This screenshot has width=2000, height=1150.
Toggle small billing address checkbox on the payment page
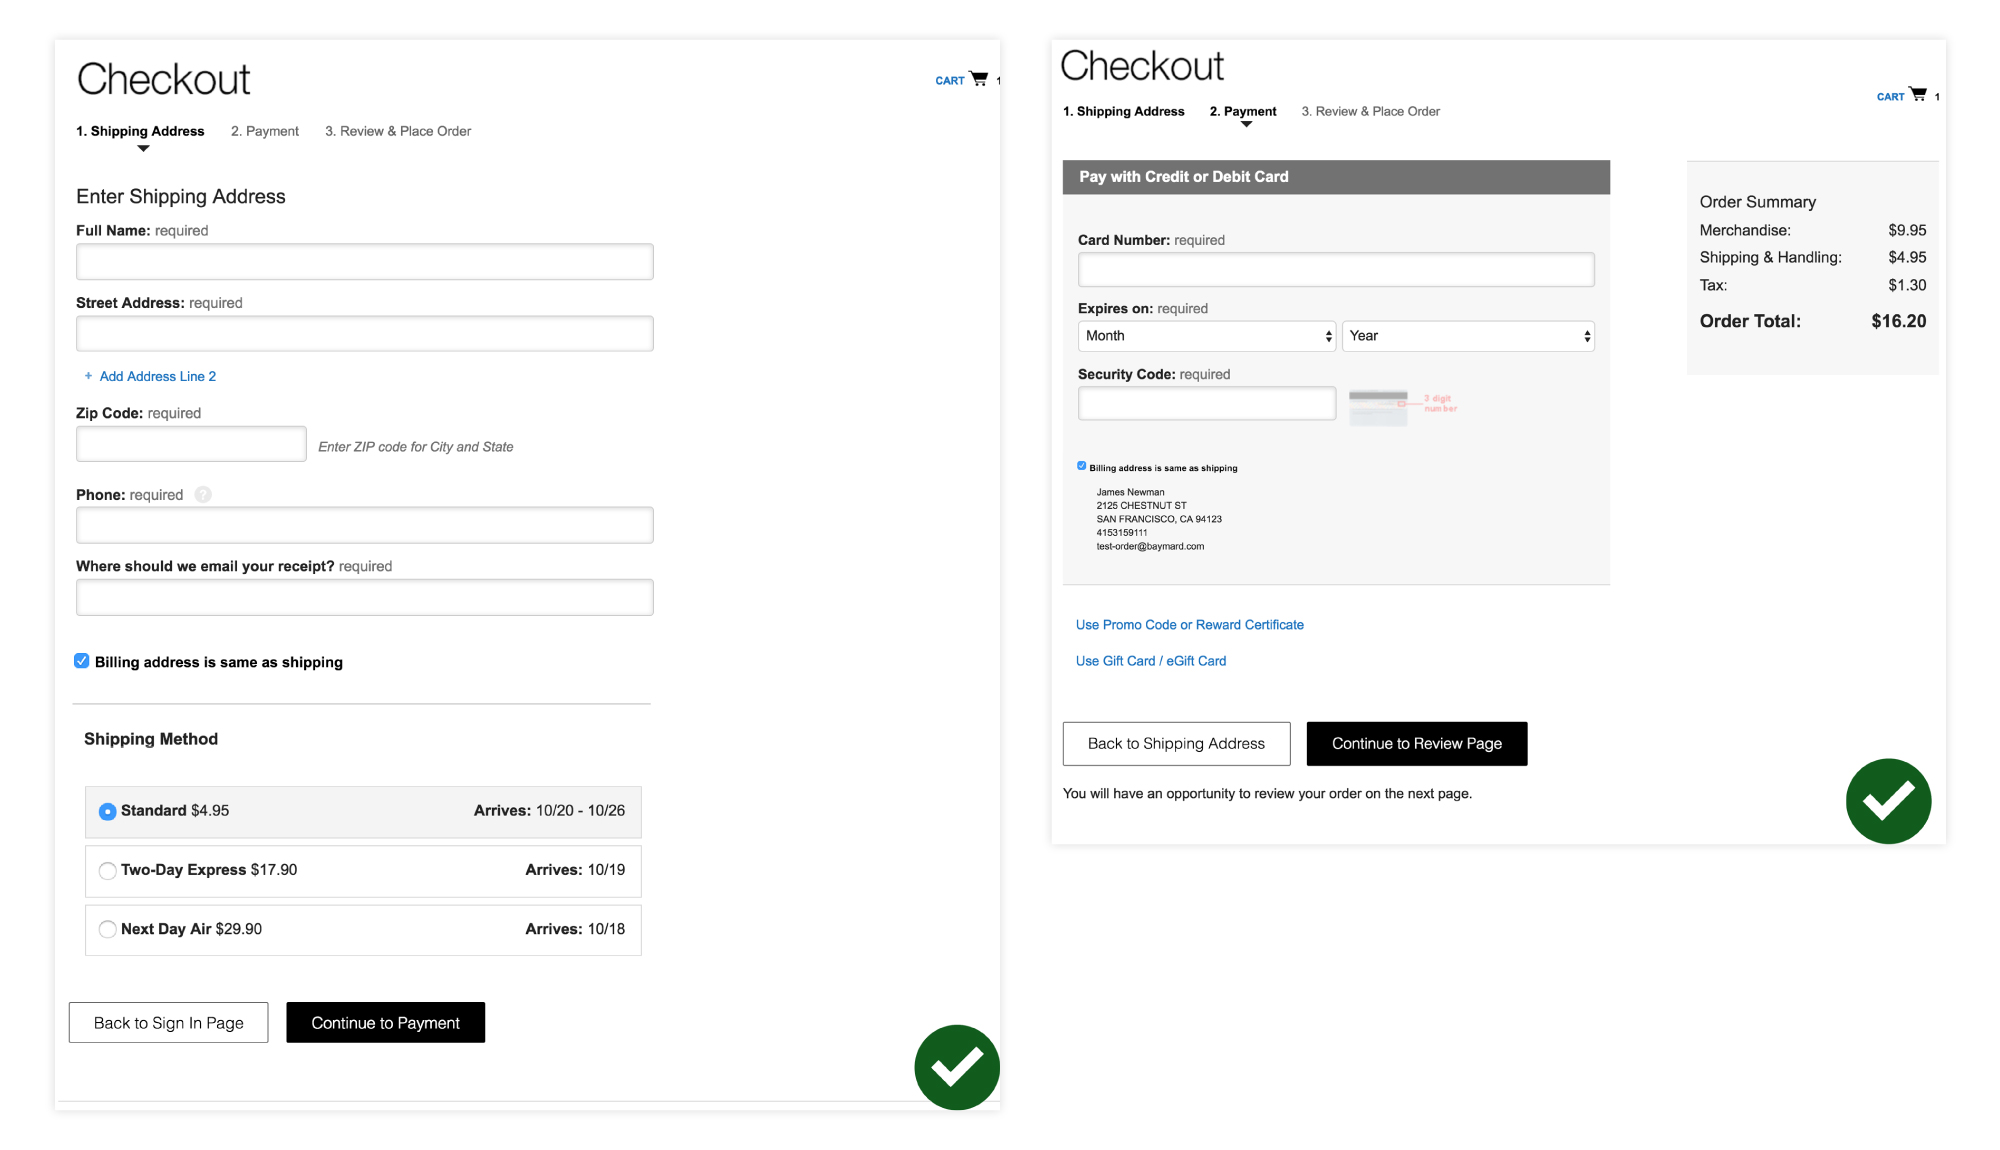tap(1081, 466)
